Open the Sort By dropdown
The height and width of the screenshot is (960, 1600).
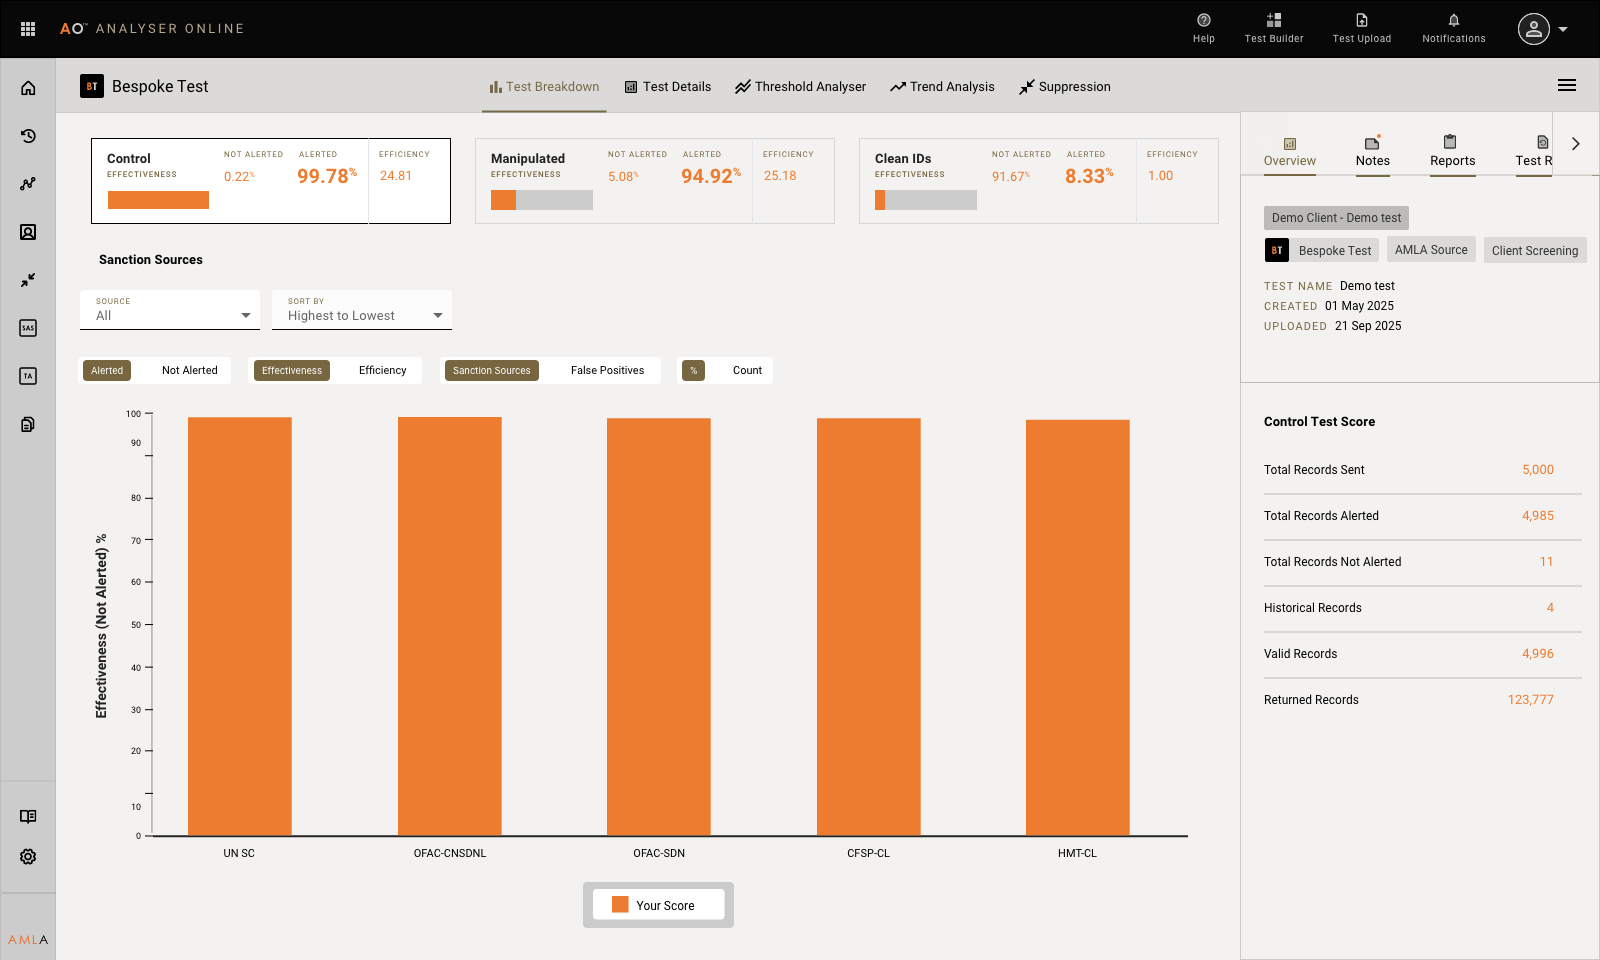pyautogui.click(x=362, y=311)
